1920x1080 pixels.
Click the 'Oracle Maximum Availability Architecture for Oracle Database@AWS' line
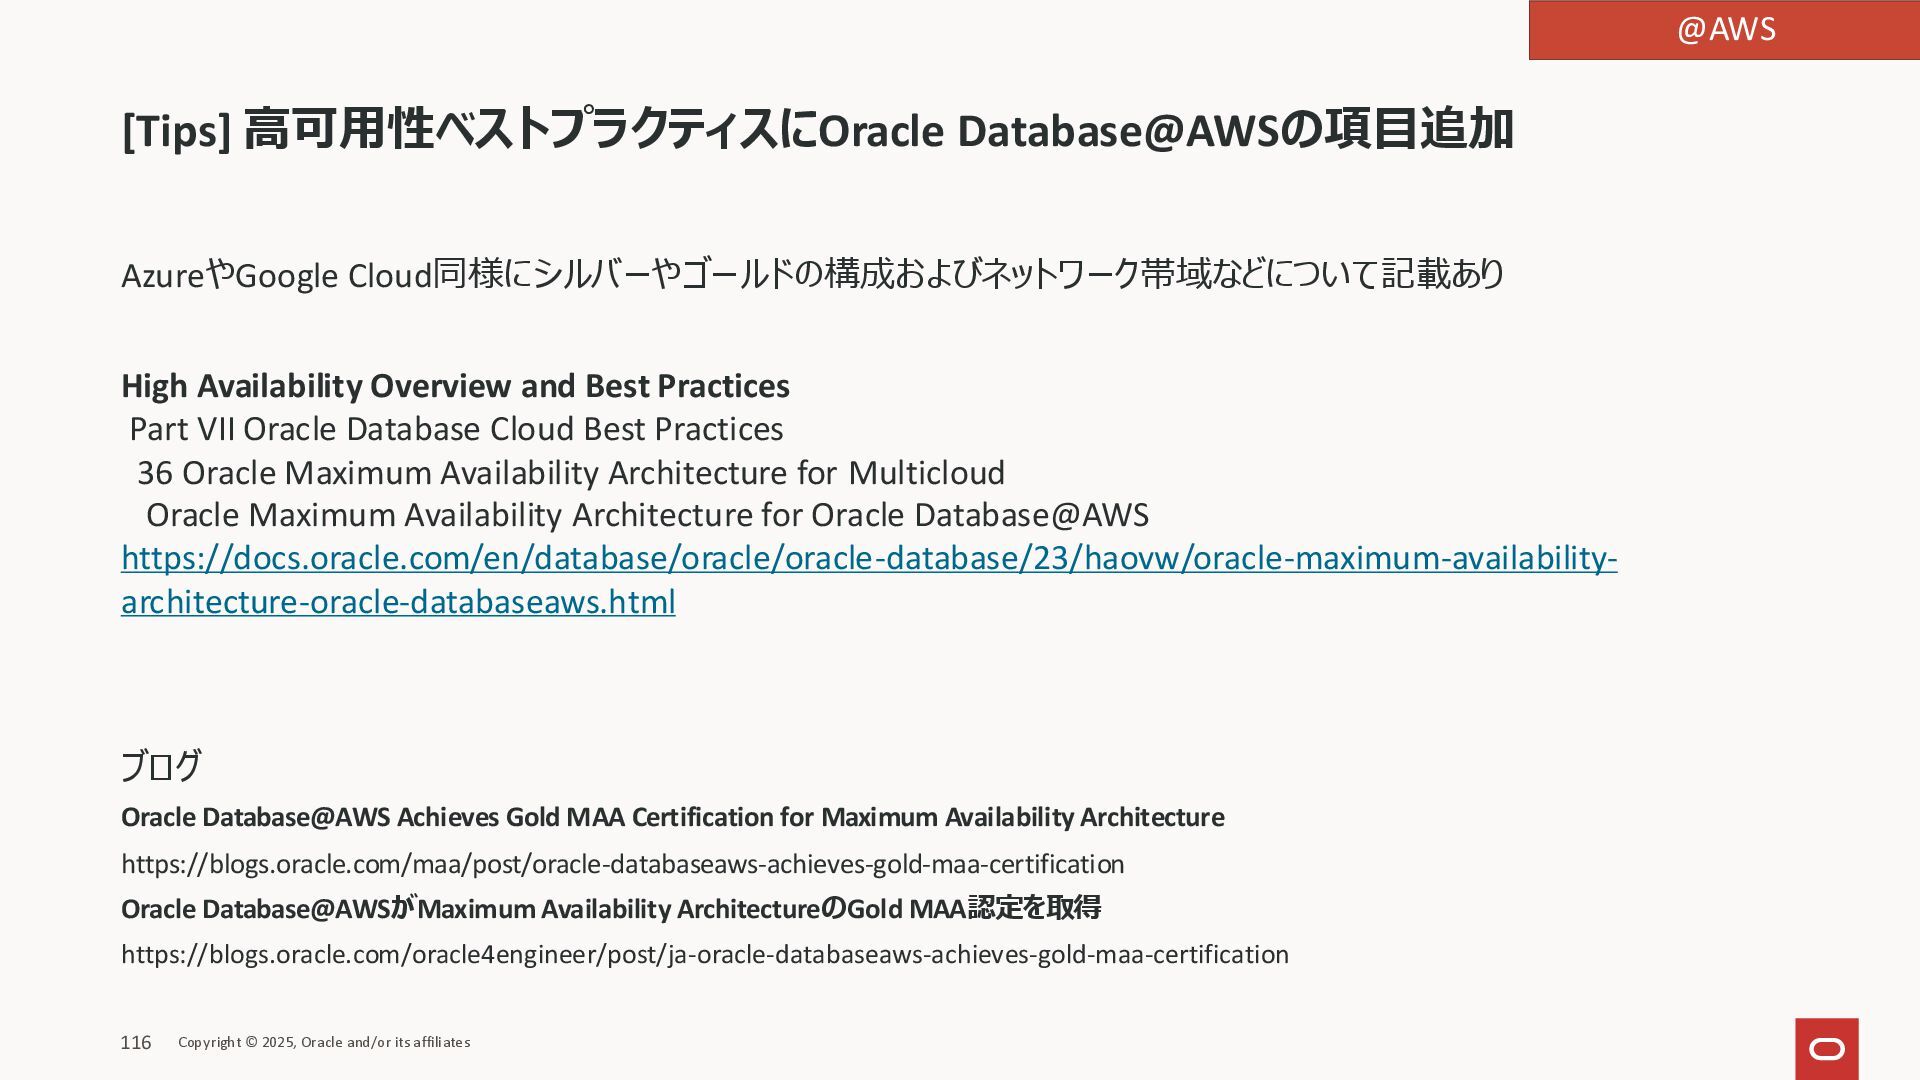pos(647,515)
